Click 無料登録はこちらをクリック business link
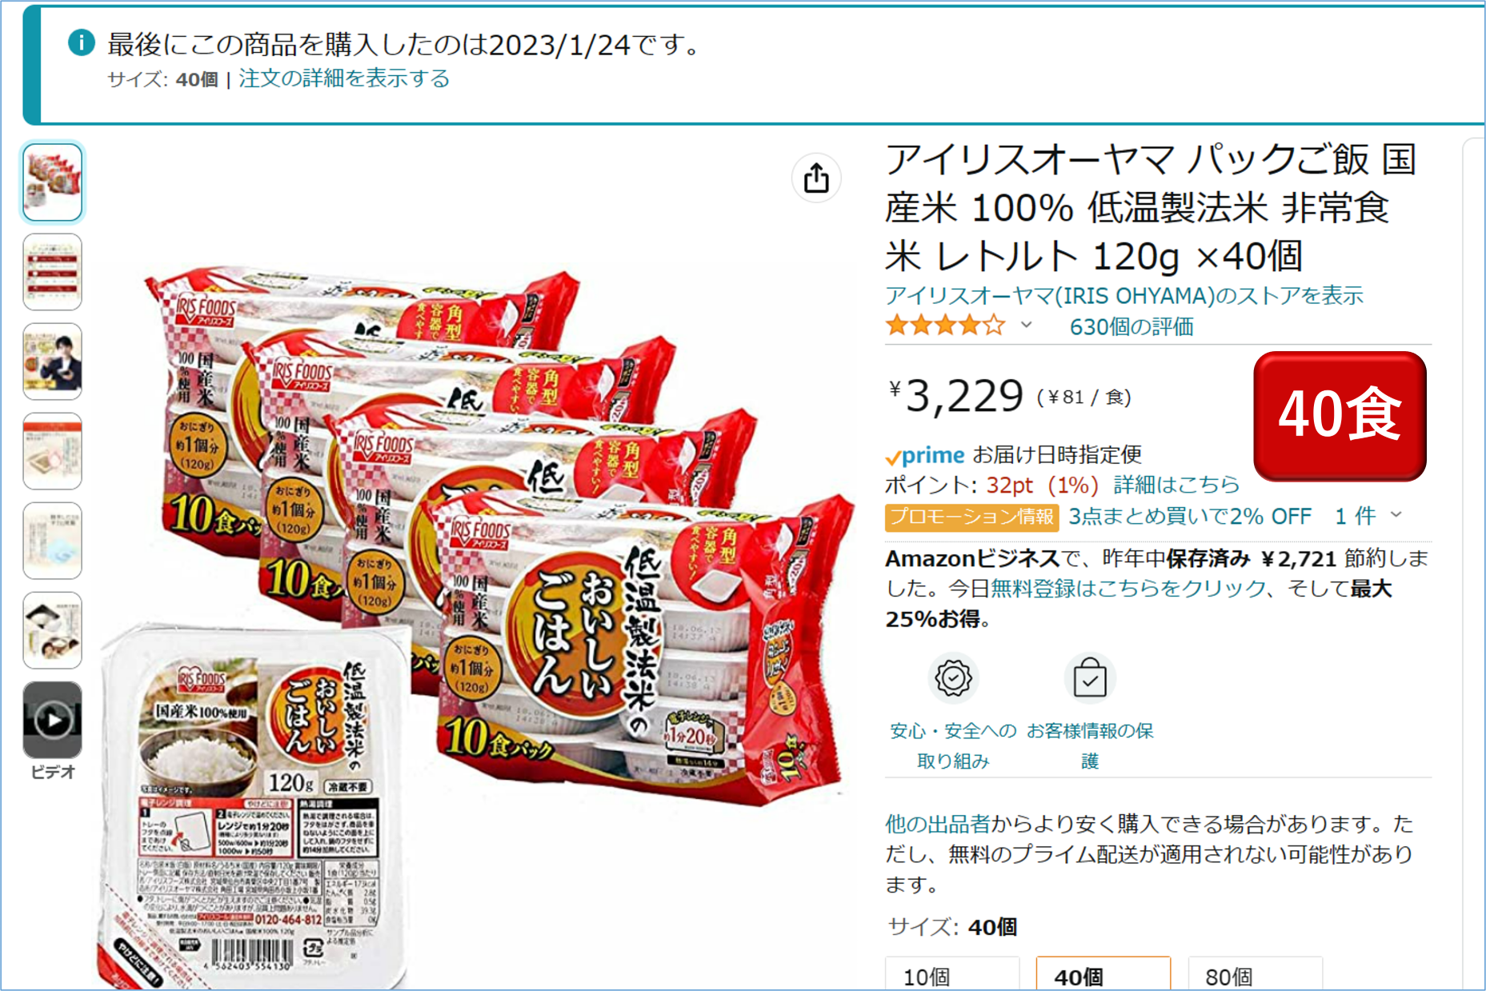Image resolution: width=1486 pixels, height=991 pixels. [x=1128, y=588]
